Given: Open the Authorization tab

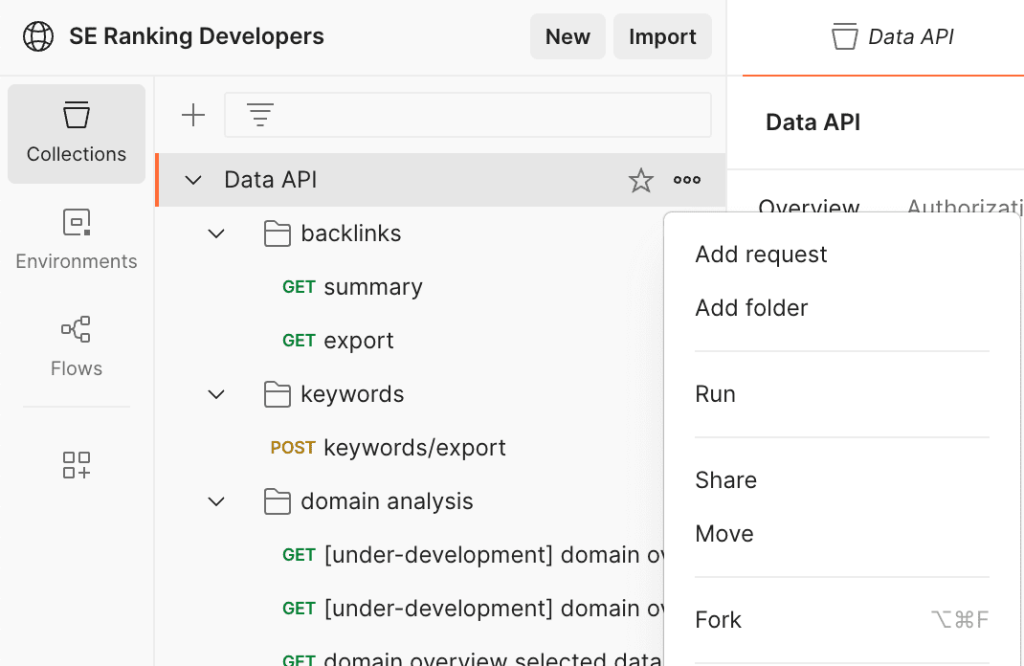Looking at the screenshot, I should pos(965,208).
